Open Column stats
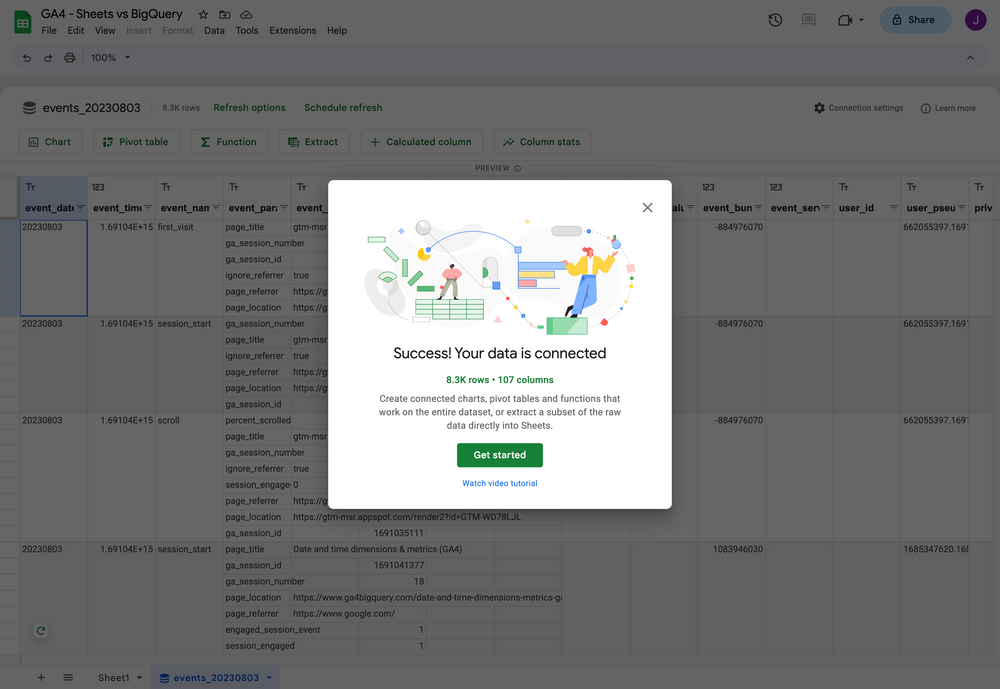 click(x=542, y=141)
